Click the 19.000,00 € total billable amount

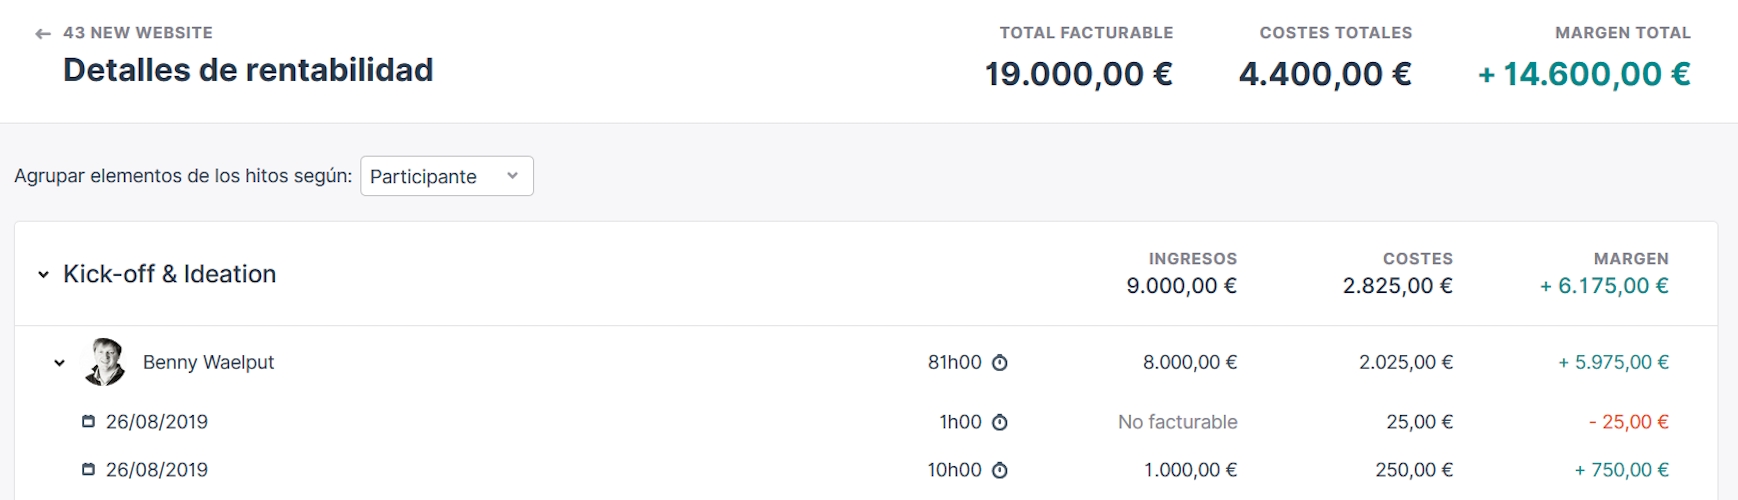(x=1078, y=74)
